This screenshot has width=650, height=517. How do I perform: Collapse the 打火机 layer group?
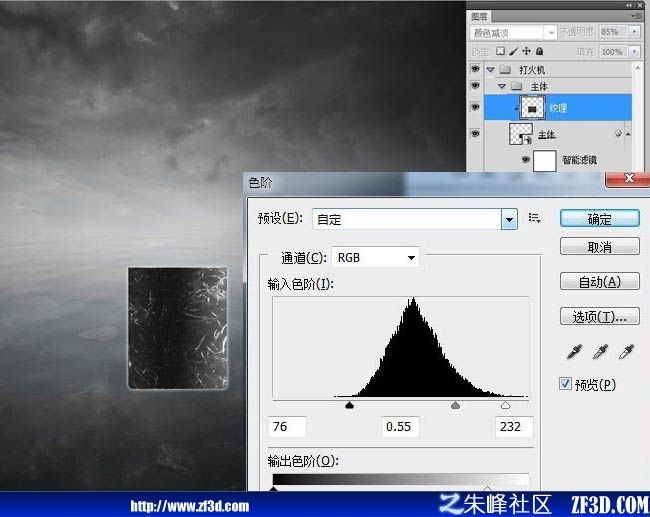(x=490, y=69)
